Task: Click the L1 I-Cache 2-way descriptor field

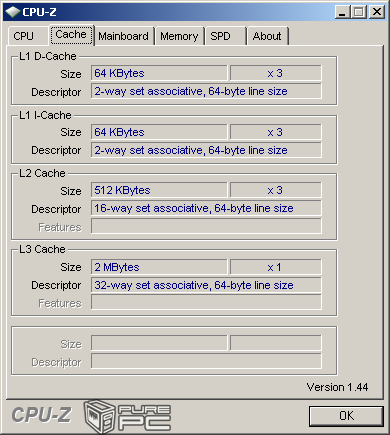Action: coord(206,150)
